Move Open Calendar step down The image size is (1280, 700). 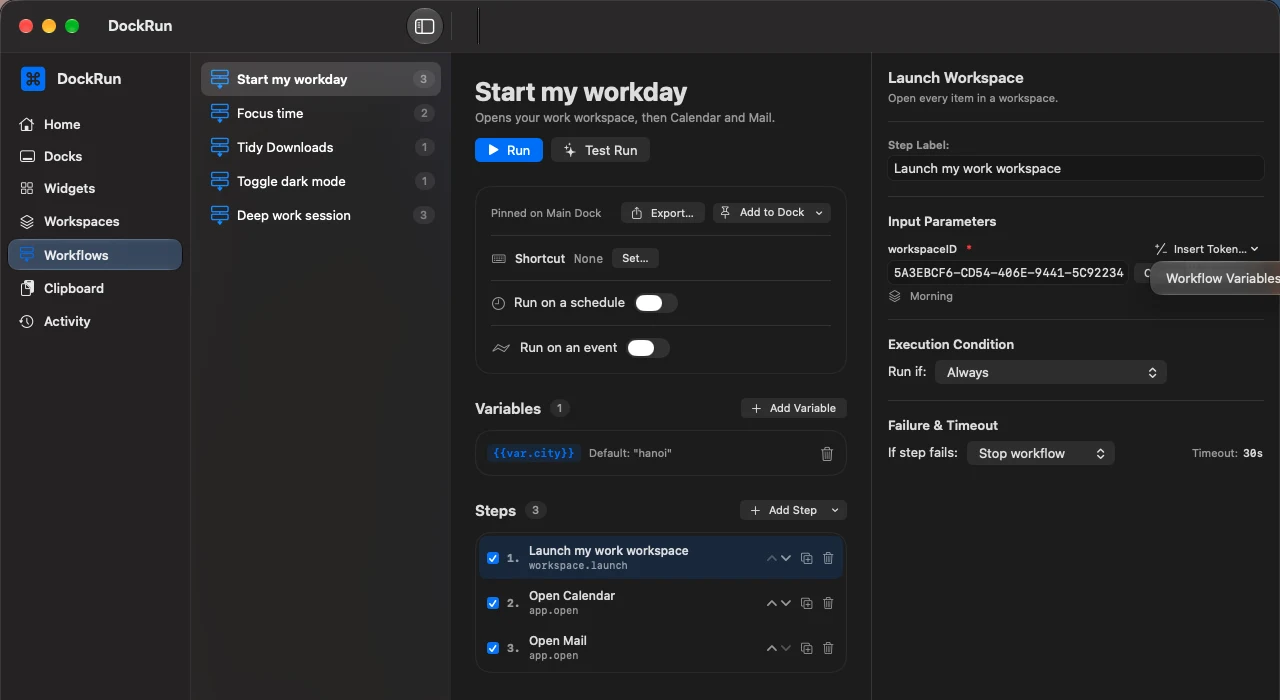coord(786,603)
